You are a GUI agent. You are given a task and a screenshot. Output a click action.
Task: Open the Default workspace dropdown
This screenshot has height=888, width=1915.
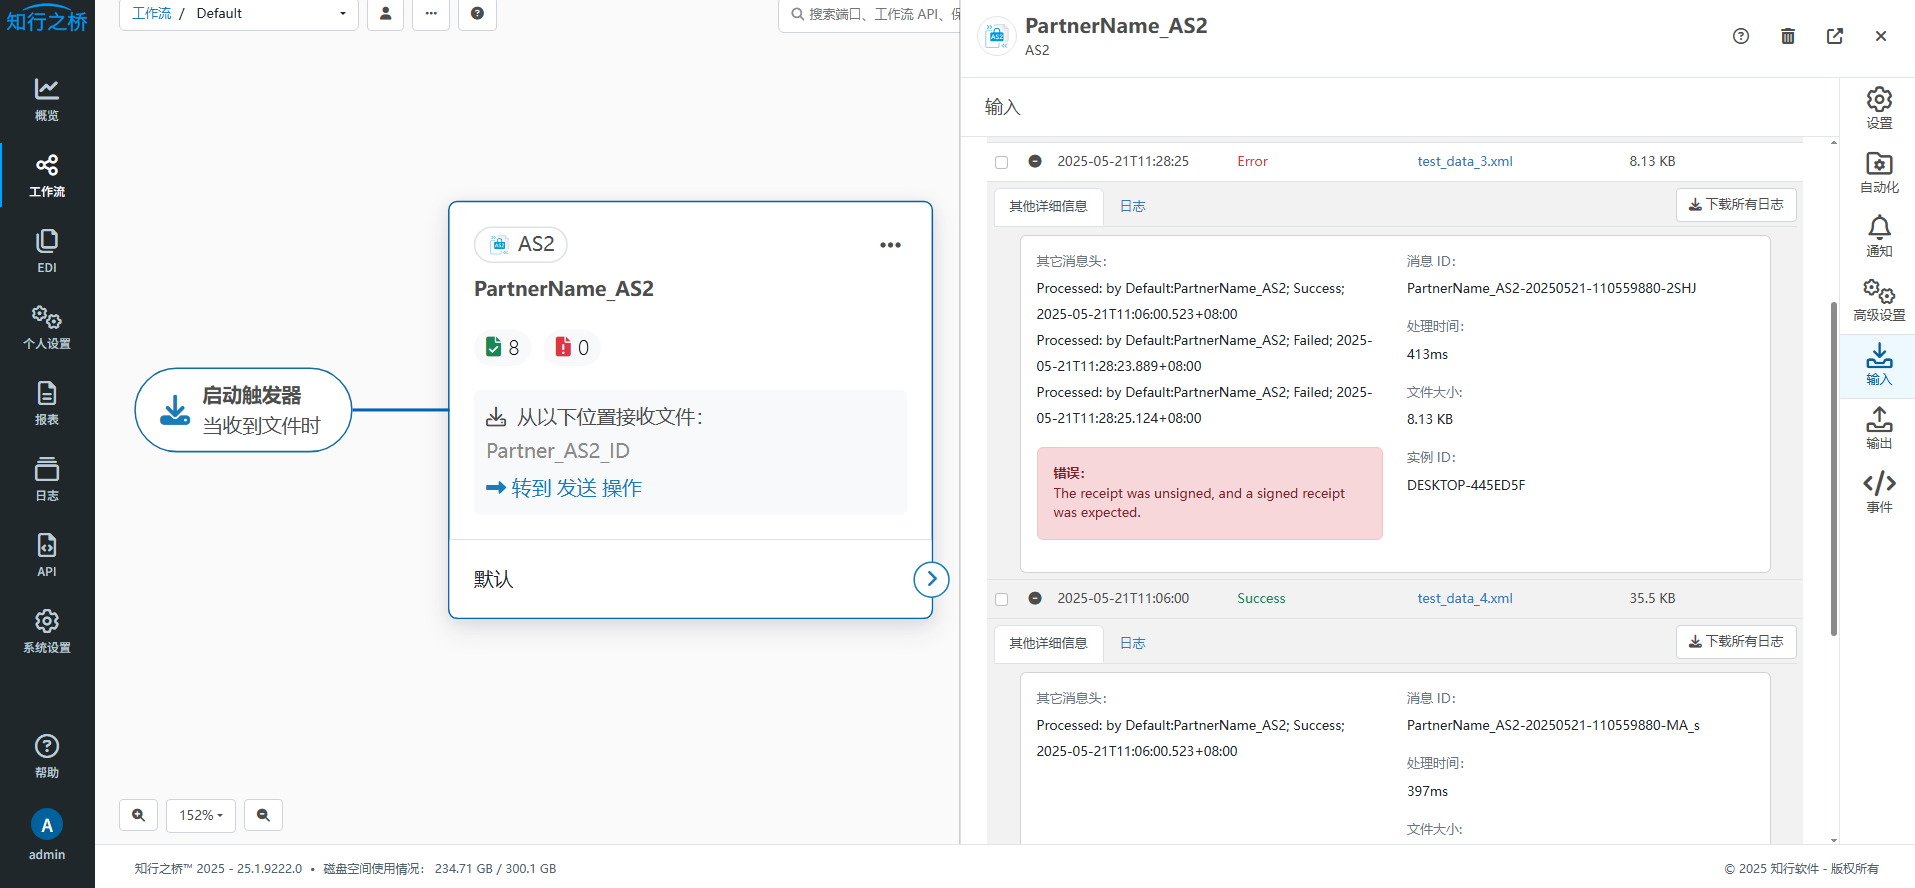tap(270, 14)
